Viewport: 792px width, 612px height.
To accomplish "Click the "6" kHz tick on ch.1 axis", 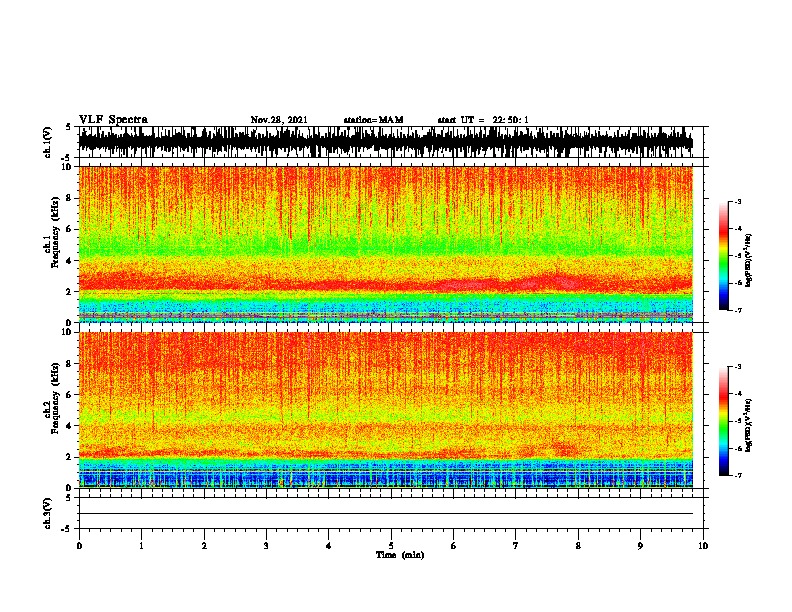I will tap(69, 229).
